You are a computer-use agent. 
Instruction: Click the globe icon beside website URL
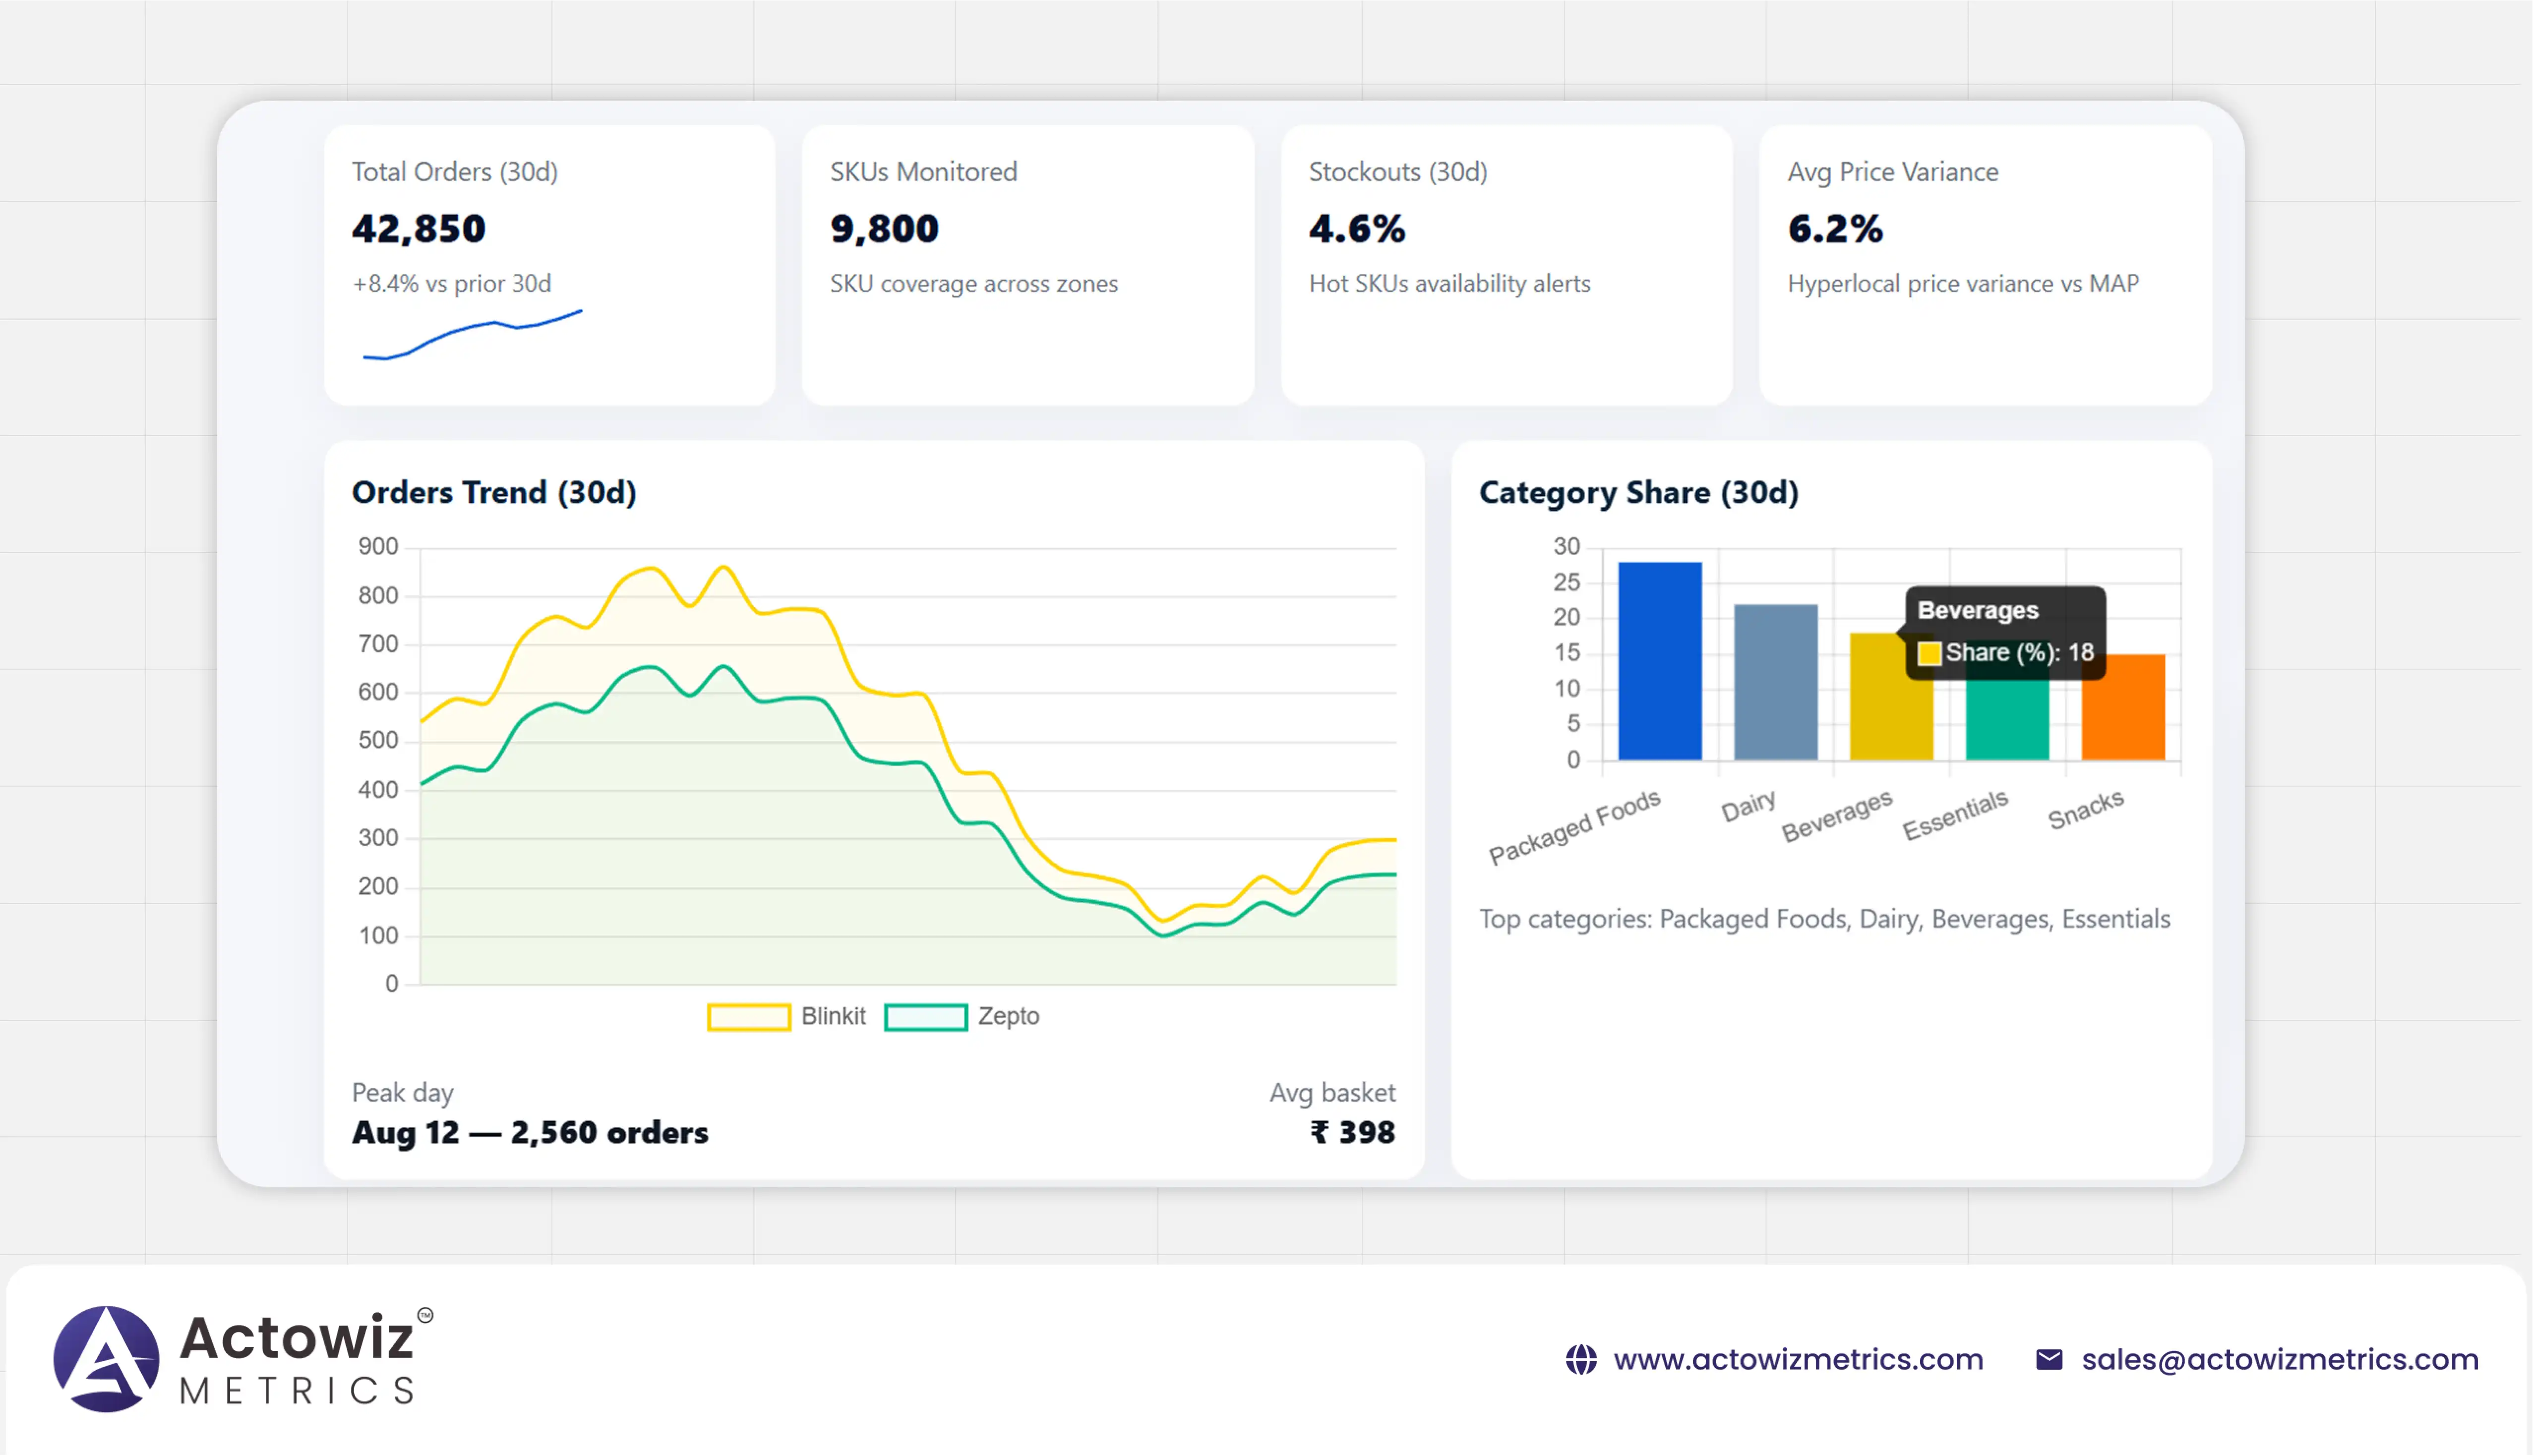click(1580, 1359)
